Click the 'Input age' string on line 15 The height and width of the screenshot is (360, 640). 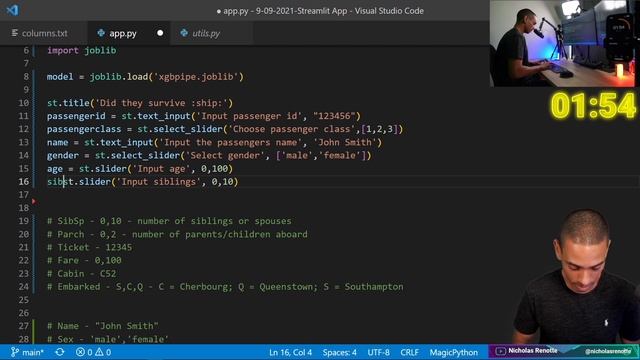pyautogui.click(x=161, y=169)
